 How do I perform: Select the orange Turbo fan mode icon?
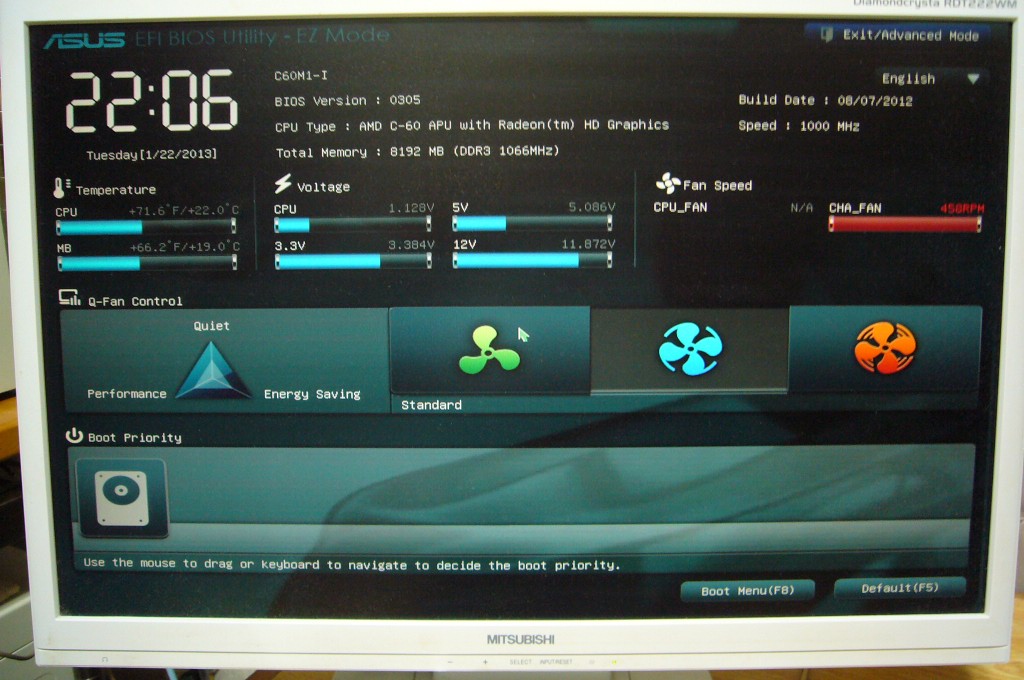pyautogui.click(x=885, y=348)
